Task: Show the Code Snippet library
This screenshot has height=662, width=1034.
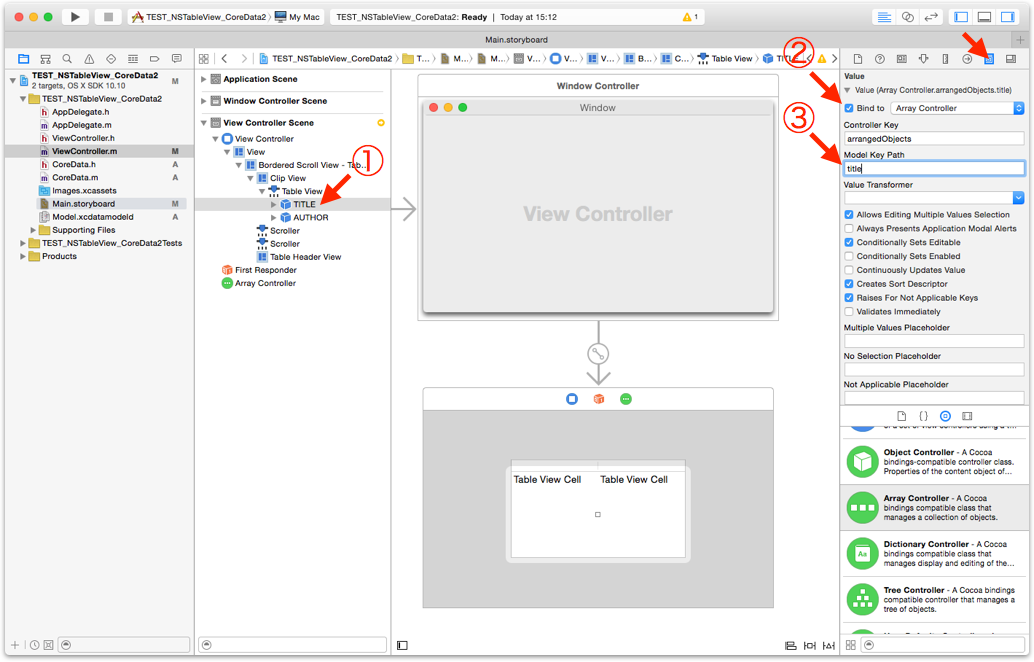Action: [923, 416]
